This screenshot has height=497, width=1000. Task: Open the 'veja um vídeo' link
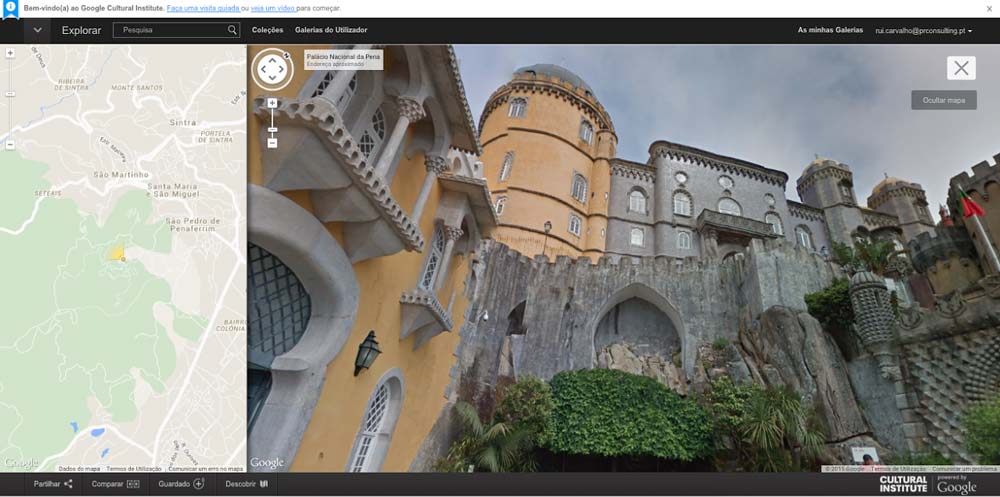[274, 8]
